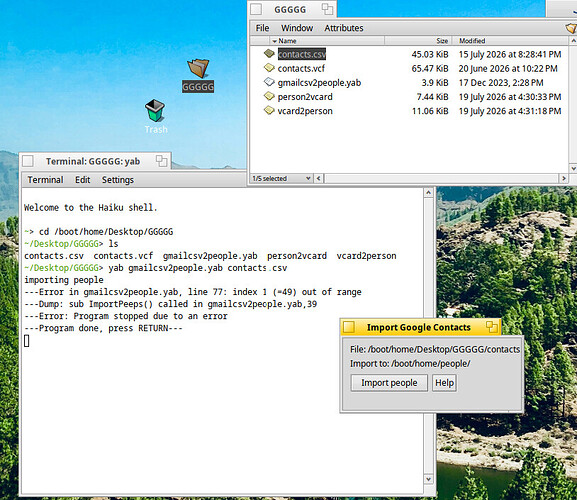
Task: Click the vcard2person file name
Action: coord(305,111)
